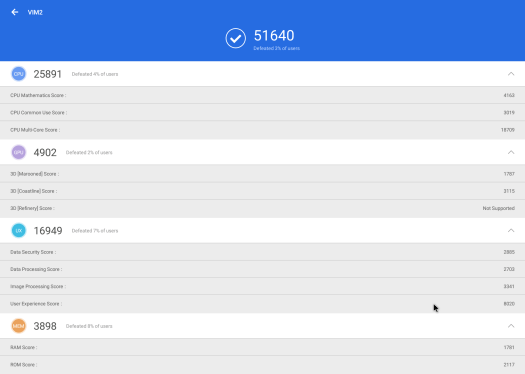
Task: Click the Coastline value 3115
Action: (509, 191)
